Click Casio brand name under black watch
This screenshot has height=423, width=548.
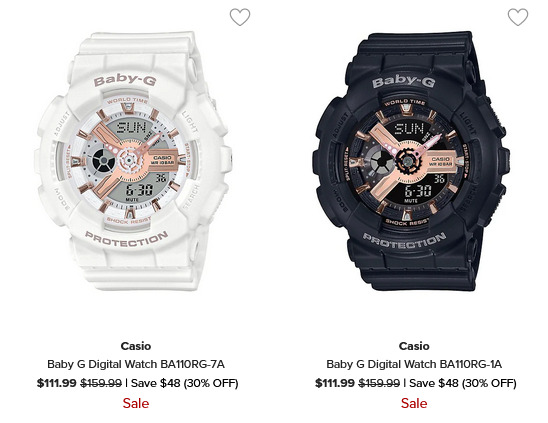(x=414, y=346)
